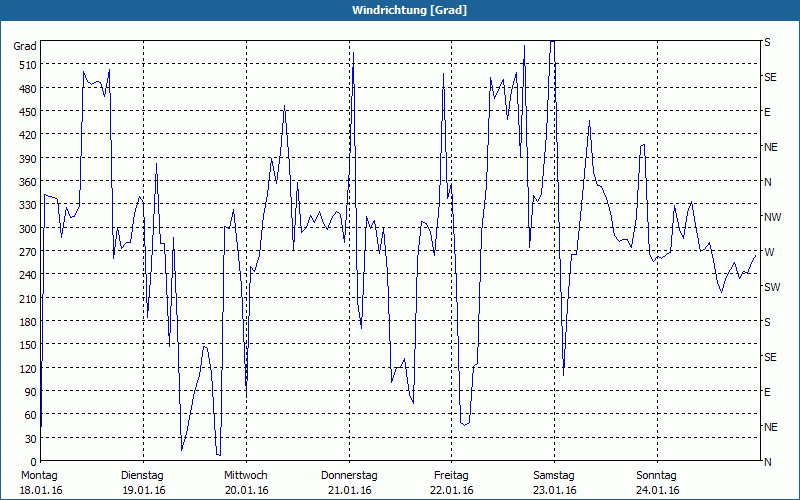The height and width of the screenshot is (500, 800).
Task: Select the 'Dienstag' day label
Action: point(142,476)
